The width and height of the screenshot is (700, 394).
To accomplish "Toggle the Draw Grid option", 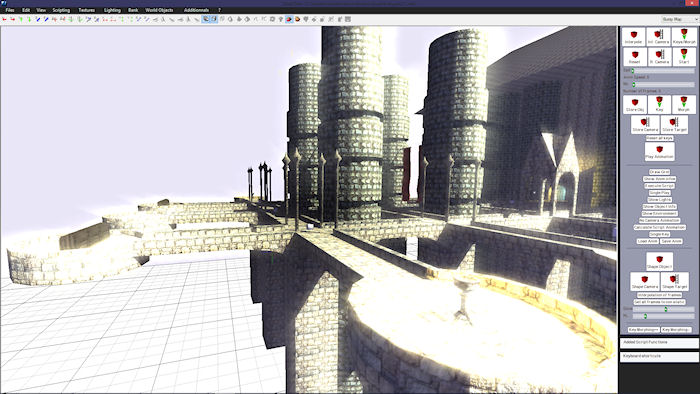I will (659, 172).
